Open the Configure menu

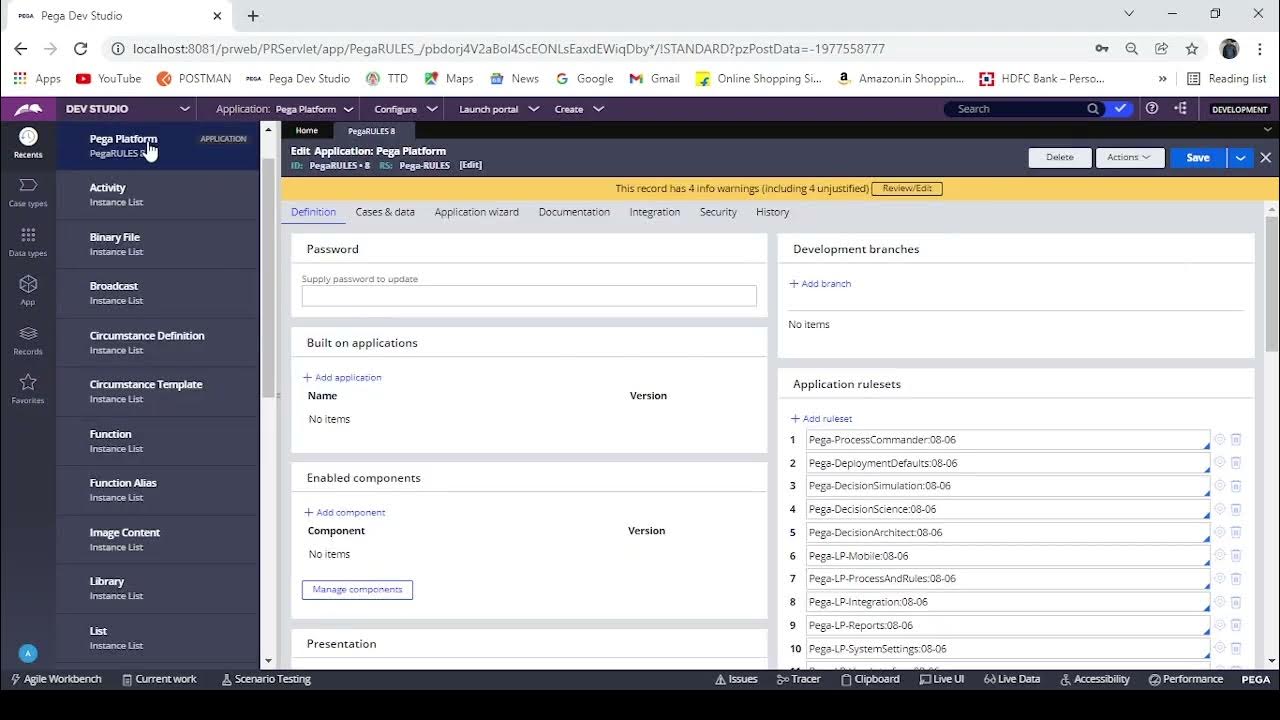(x=405, y=109)
